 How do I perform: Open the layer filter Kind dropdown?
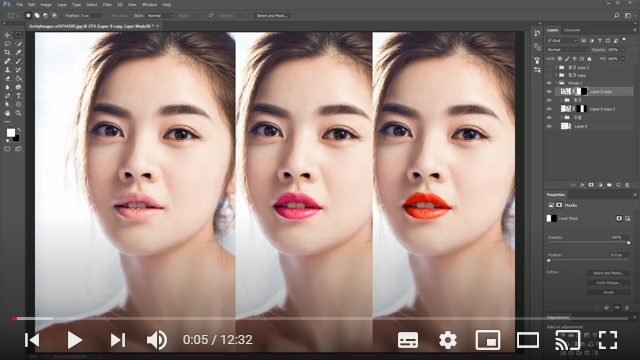(562, 40)
